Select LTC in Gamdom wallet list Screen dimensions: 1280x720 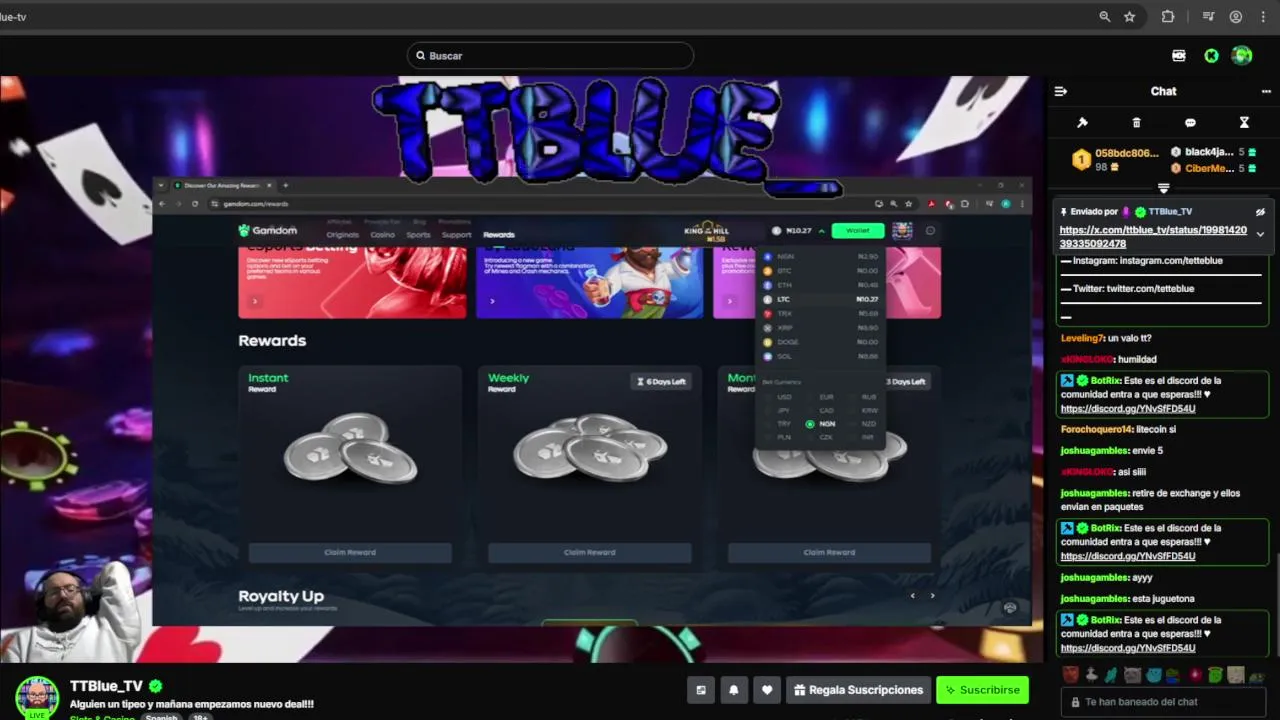(820, 299)
